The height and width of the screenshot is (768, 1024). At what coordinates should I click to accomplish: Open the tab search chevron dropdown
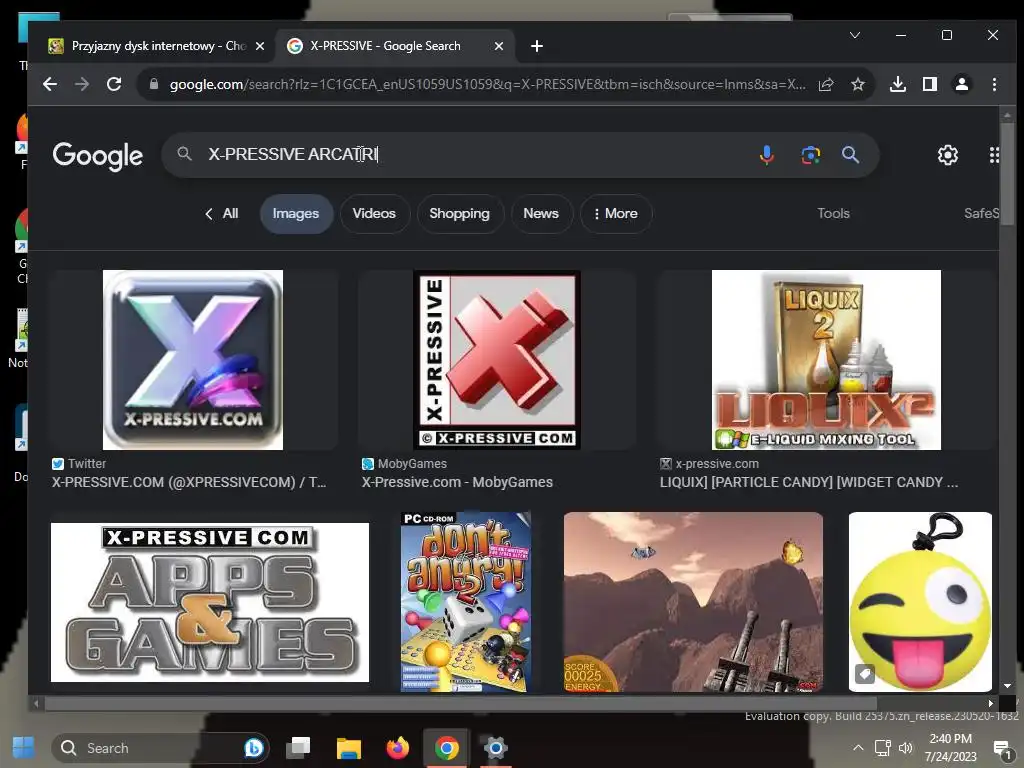855,35
